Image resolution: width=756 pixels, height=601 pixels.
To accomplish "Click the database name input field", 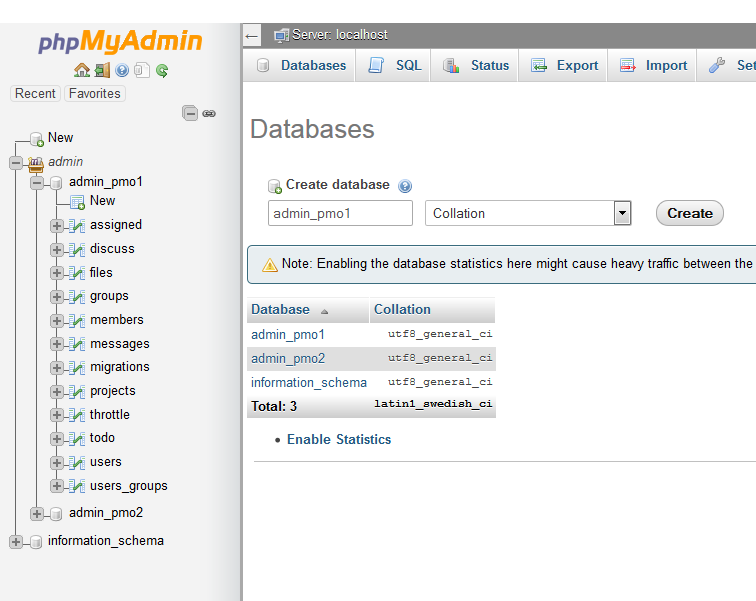I will tap(340, 213).
